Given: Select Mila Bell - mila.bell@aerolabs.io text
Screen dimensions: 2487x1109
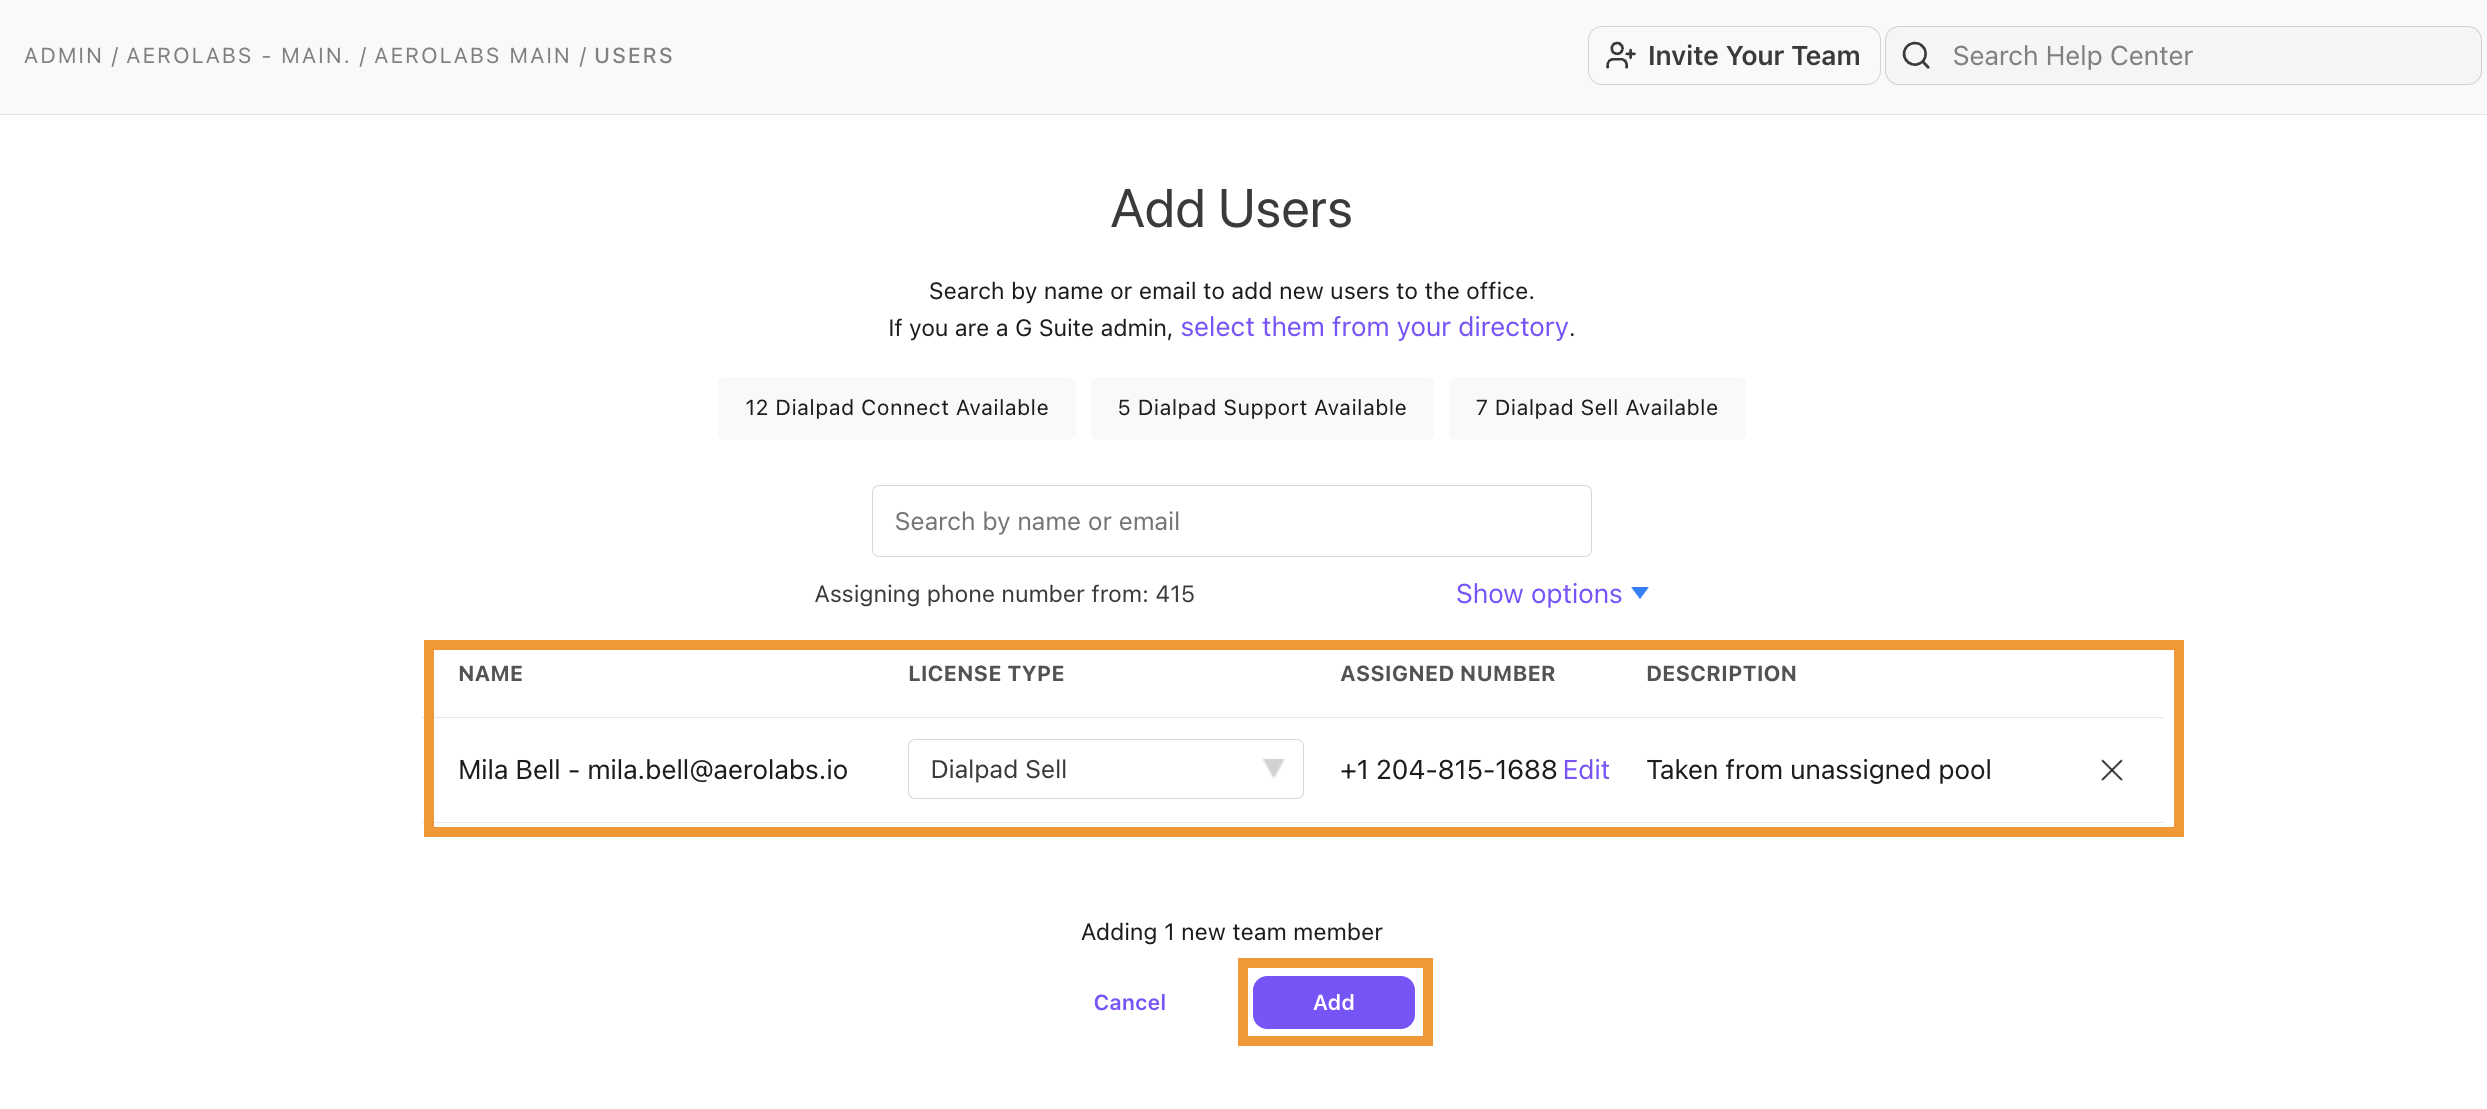Looking at the screenshot, I should pos(653,769).
